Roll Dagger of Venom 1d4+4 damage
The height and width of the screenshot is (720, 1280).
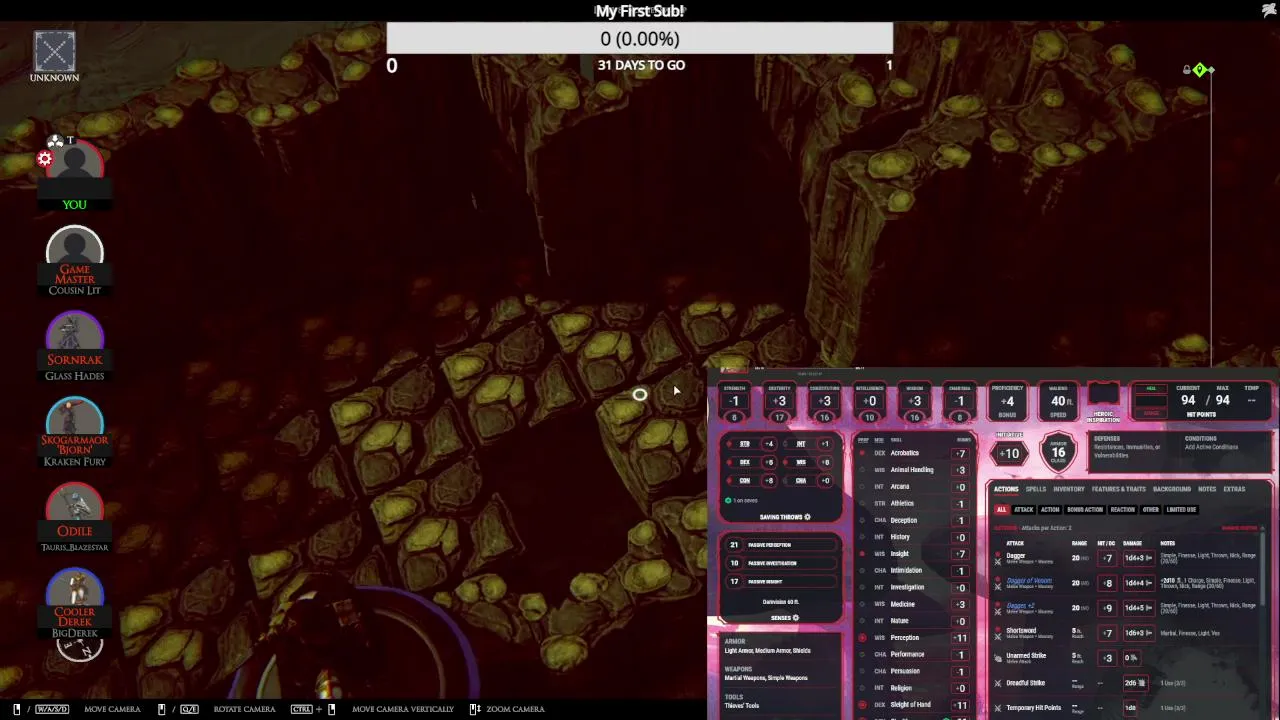coord(1138,583)
